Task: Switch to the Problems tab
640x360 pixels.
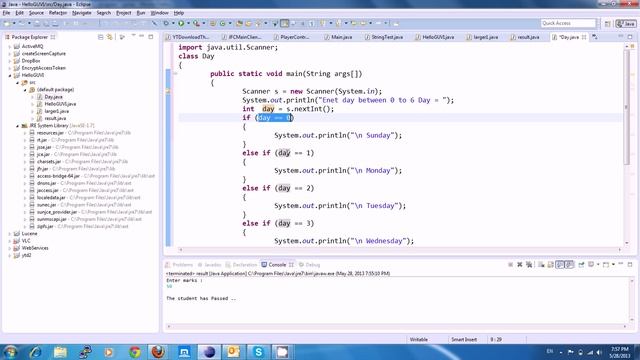Action: [179, 265]
